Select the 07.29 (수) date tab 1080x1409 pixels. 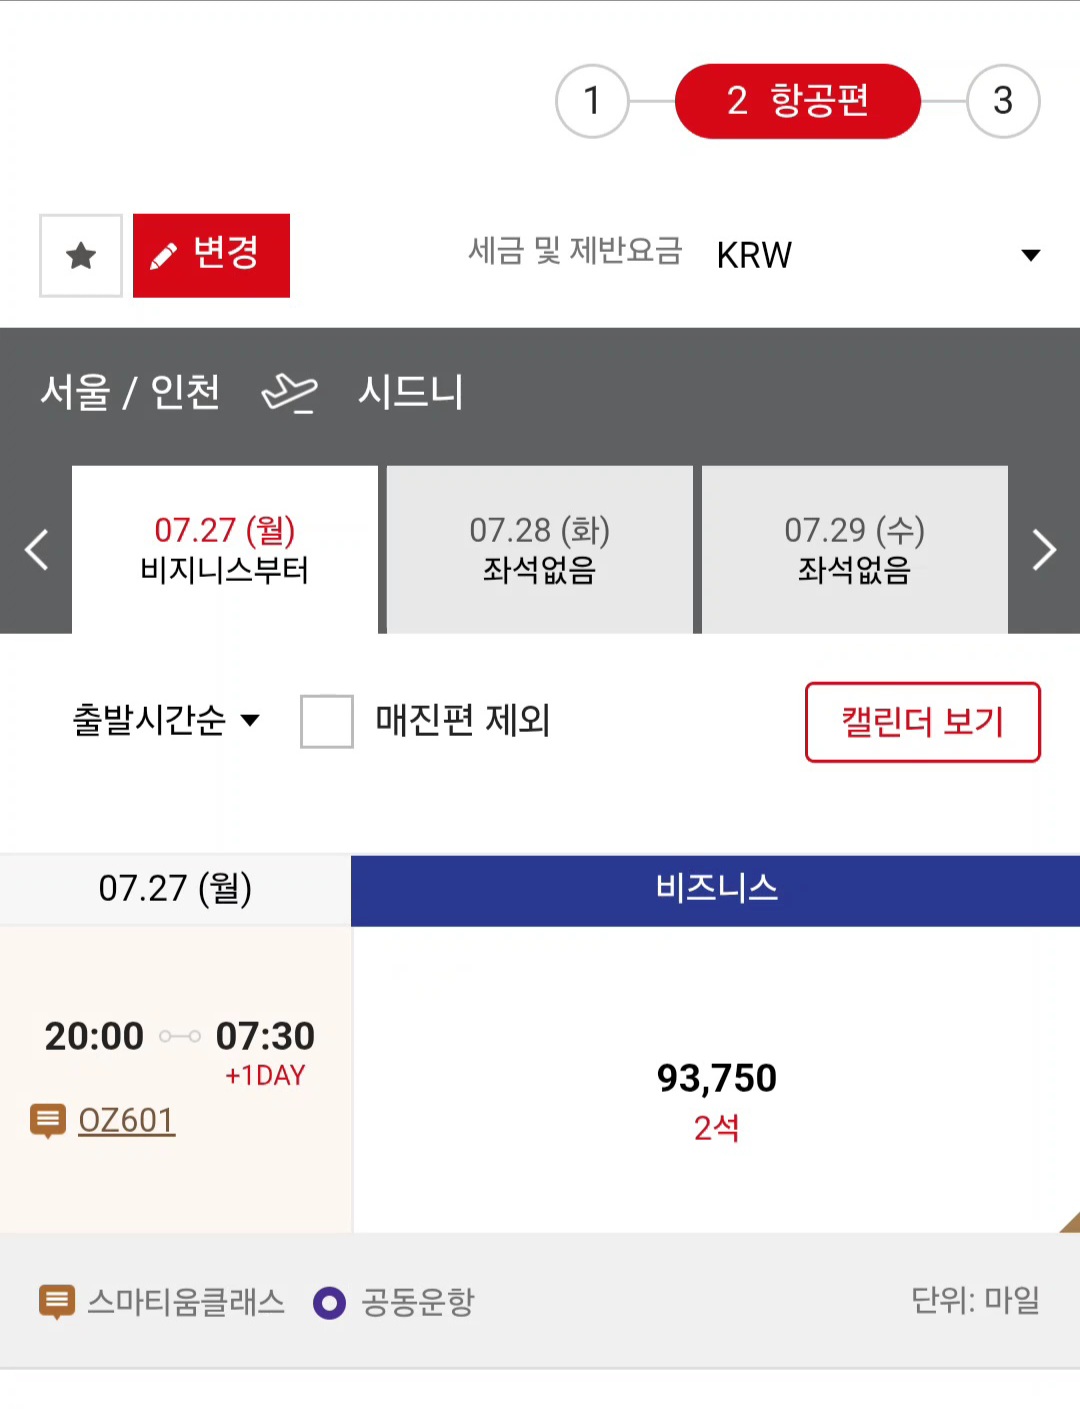(x=855, y=549)
